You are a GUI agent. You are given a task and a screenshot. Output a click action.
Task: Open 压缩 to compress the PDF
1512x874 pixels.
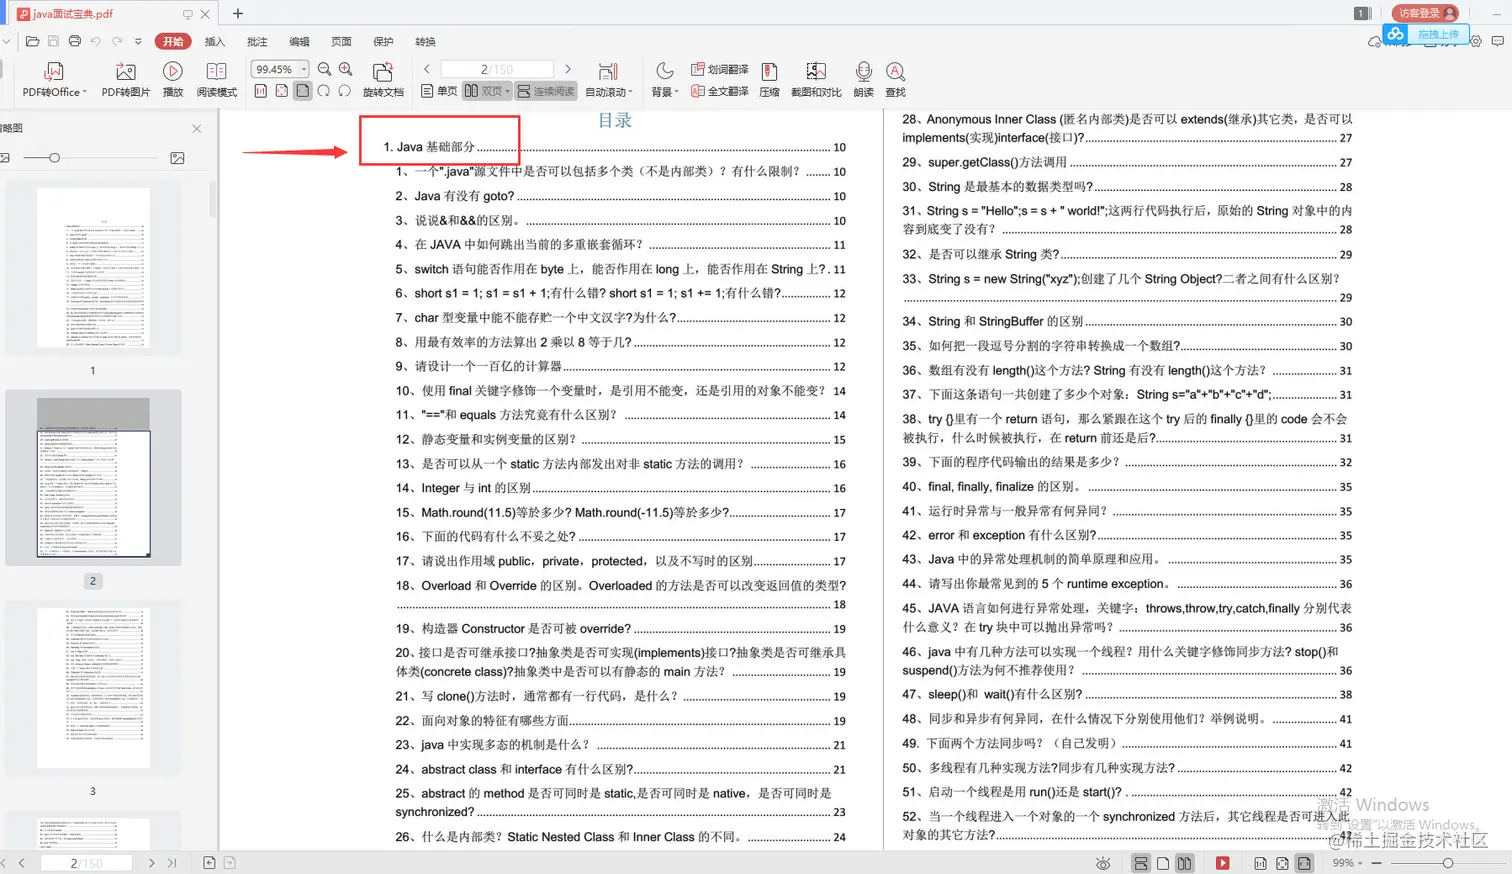tap(770, 80)
